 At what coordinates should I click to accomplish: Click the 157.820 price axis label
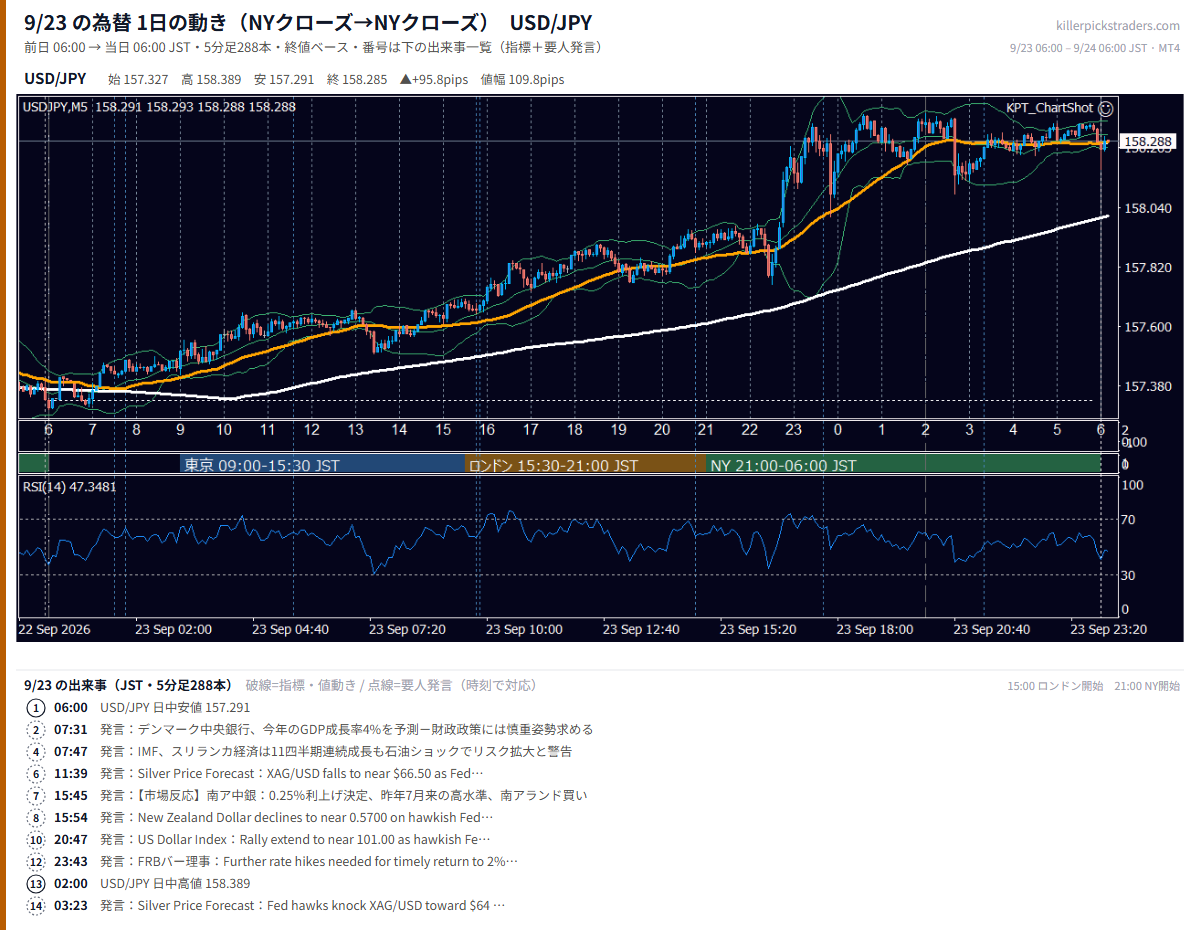pyautogui.click(x=1146, y=268)
